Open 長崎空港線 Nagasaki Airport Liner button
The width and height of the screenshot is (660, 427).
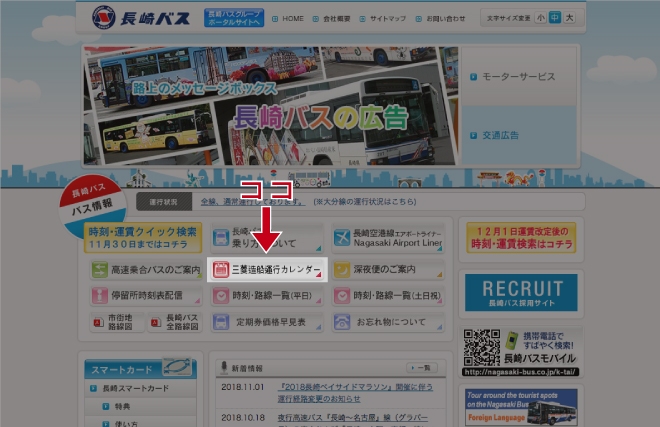point(388,238)
